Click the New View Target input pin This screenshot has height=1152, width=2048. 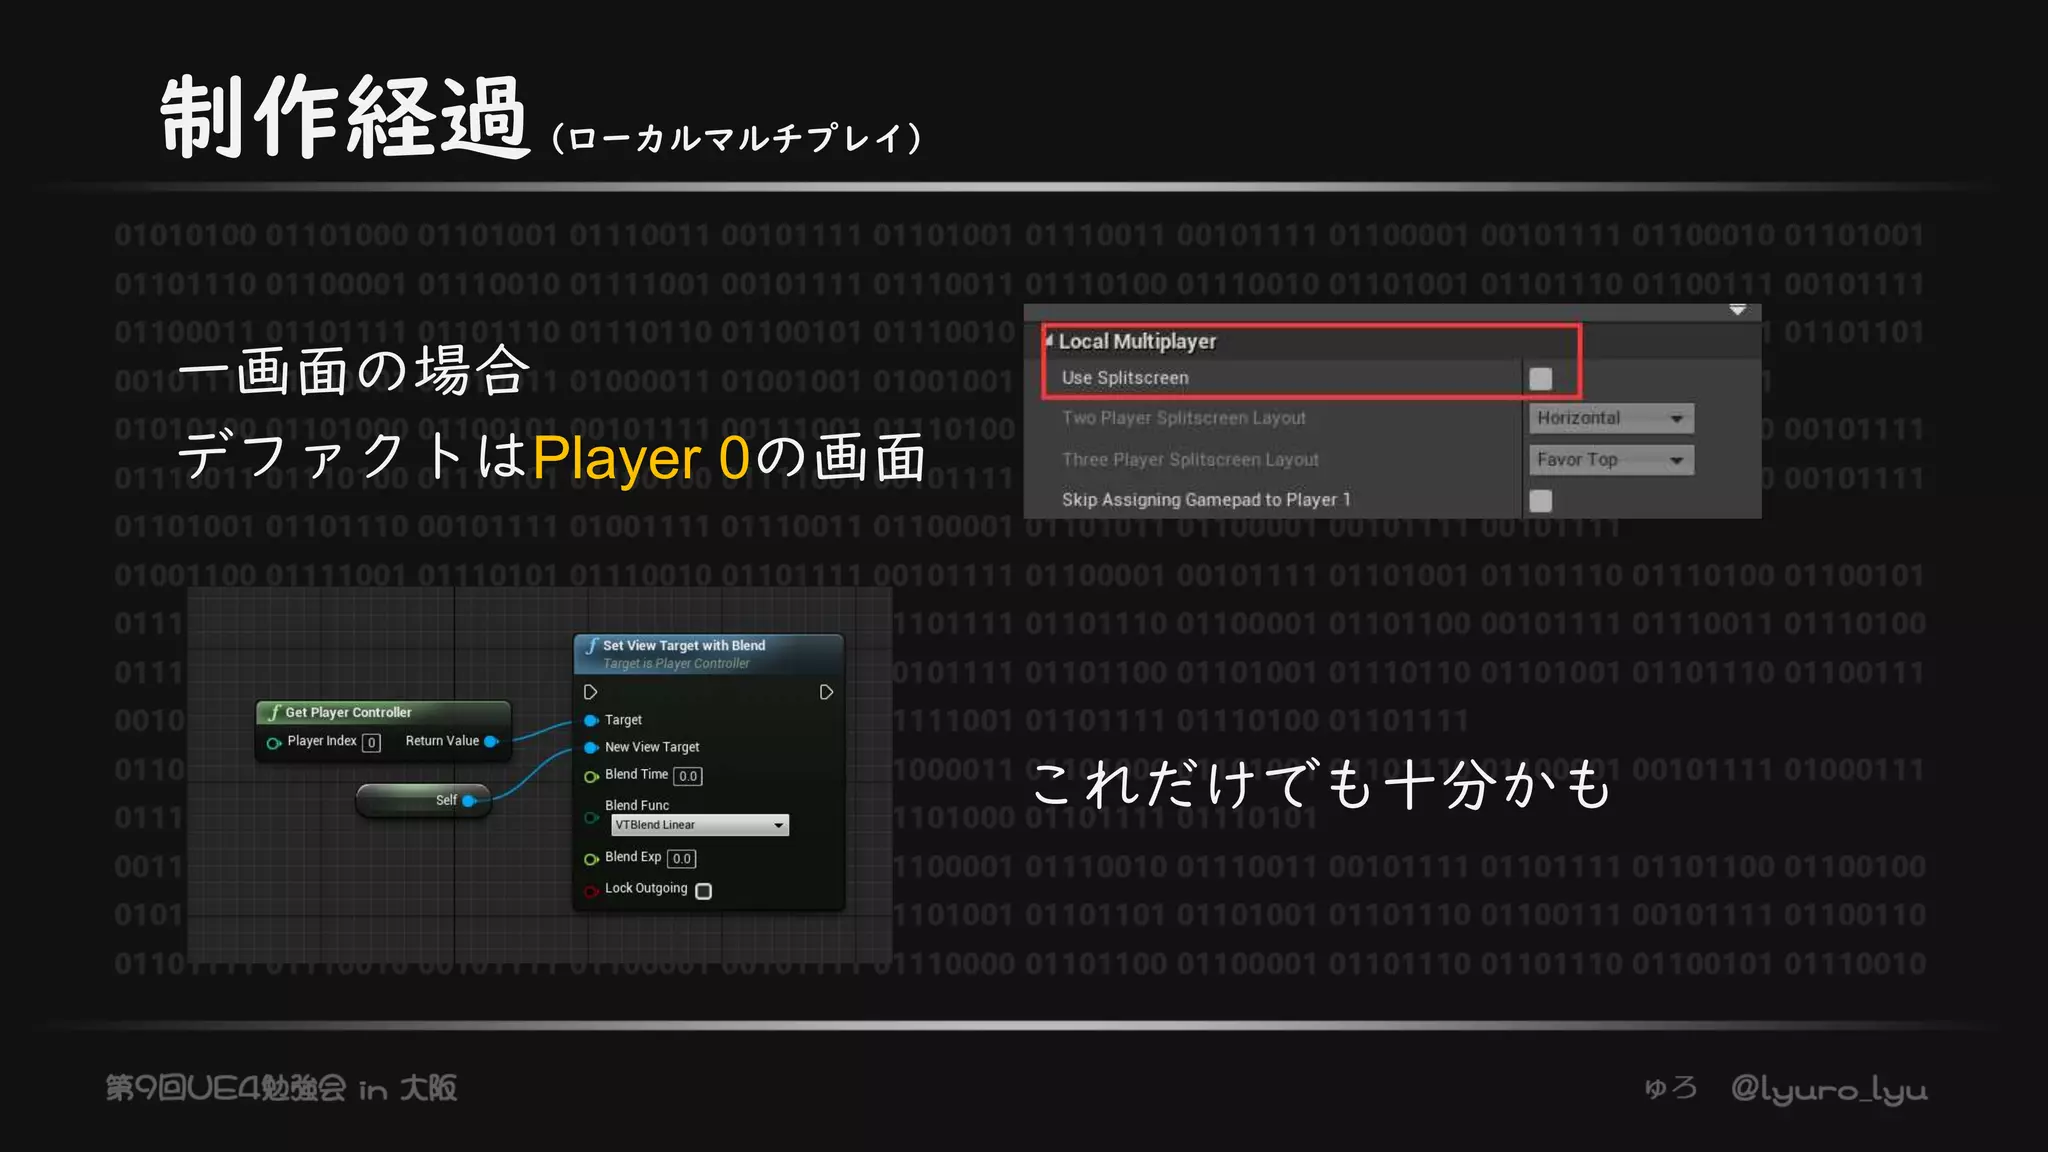pyautogui.click(x=591, y=747)
